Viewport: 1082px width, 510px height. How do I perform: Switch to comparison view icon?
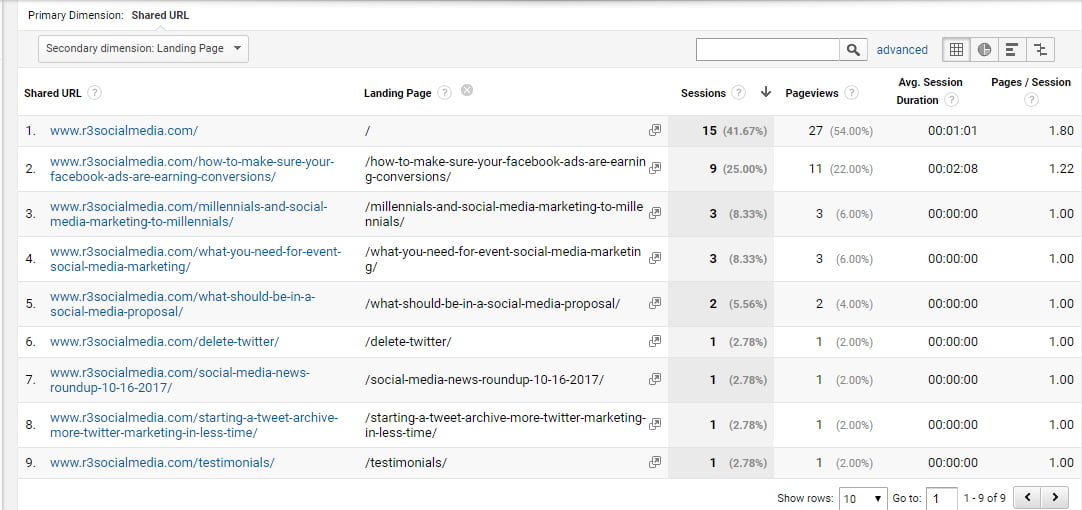point(1041,50)
